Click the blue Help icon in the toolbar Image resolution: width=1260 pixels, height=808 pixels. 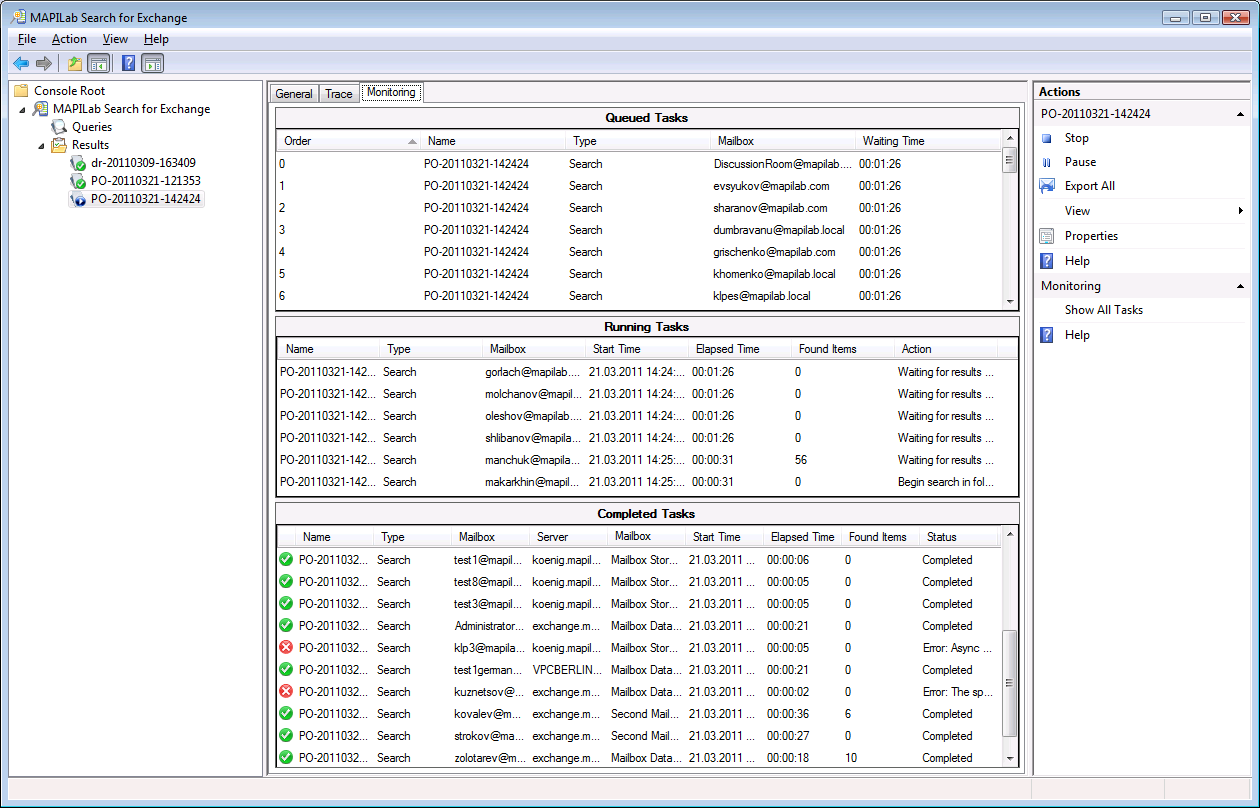coord(128,64)
